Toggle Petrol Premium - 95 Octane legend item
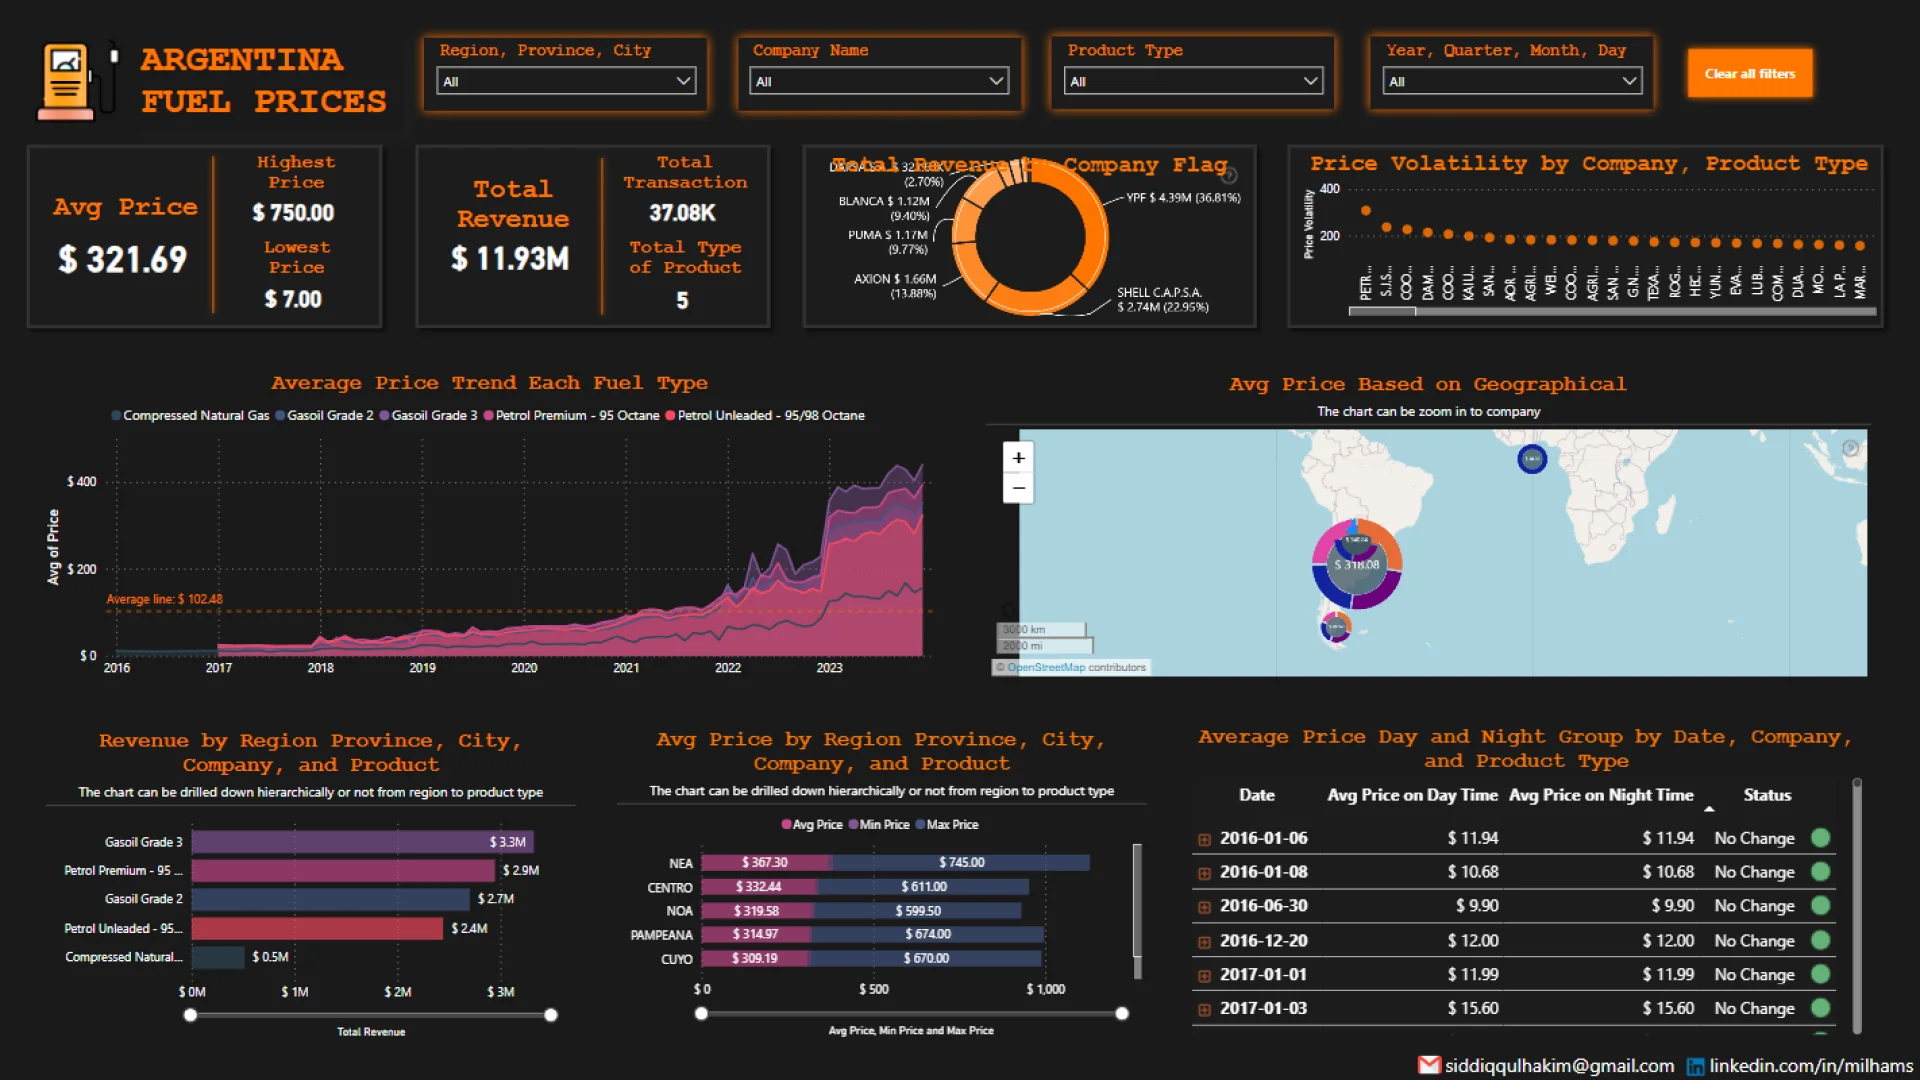 point(571,415)
